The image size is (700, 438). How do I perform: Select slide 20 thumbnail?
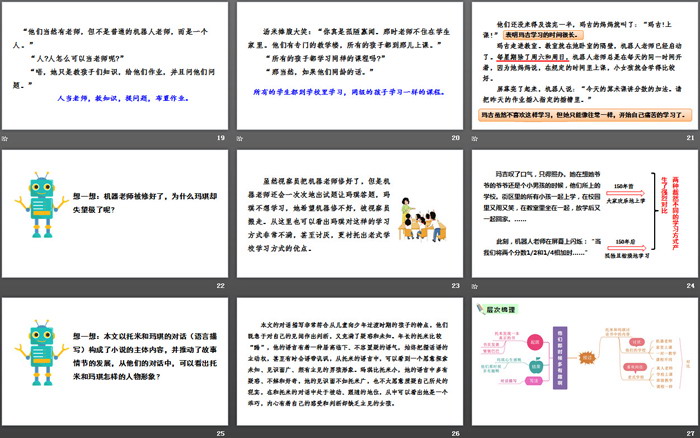(348, 64)
